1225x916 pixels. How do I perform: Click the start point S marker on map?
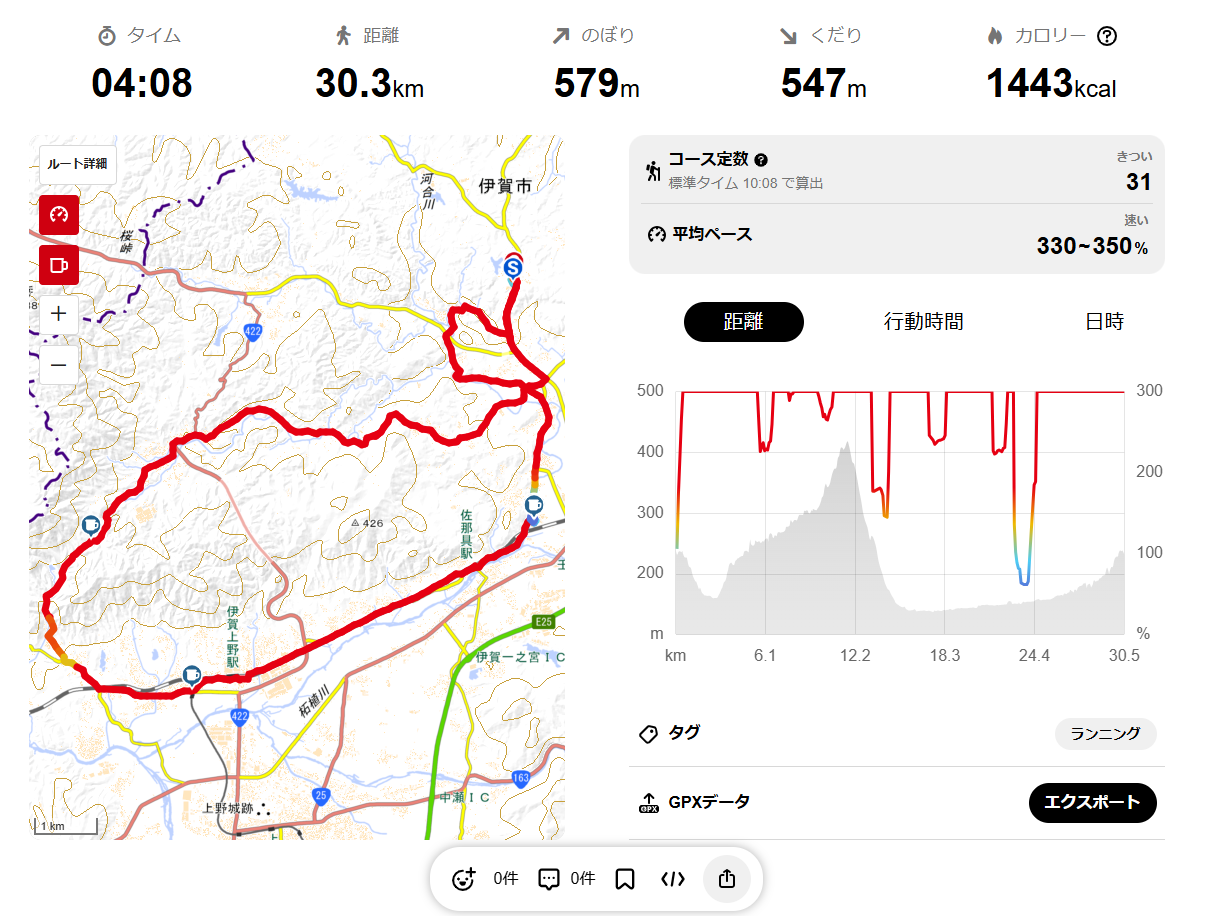(x=513, y=267)
